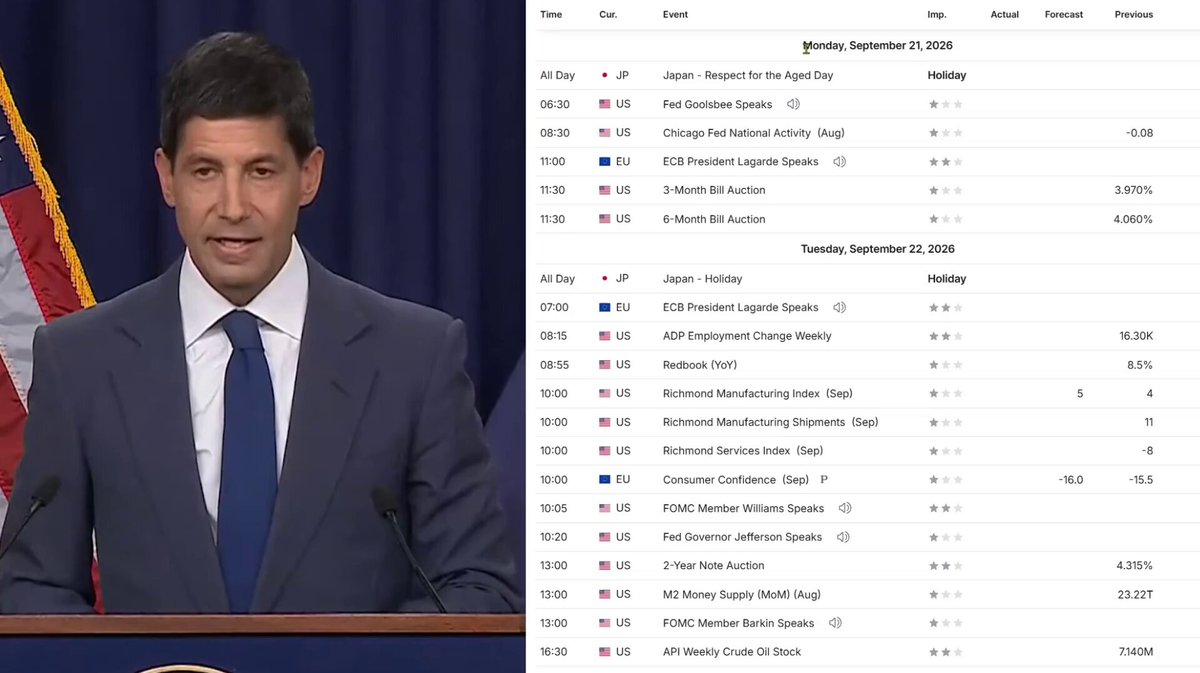This screenshot has width=1200, height=673.
Task: Click the Imp. column header
Action: coord(937,15)
